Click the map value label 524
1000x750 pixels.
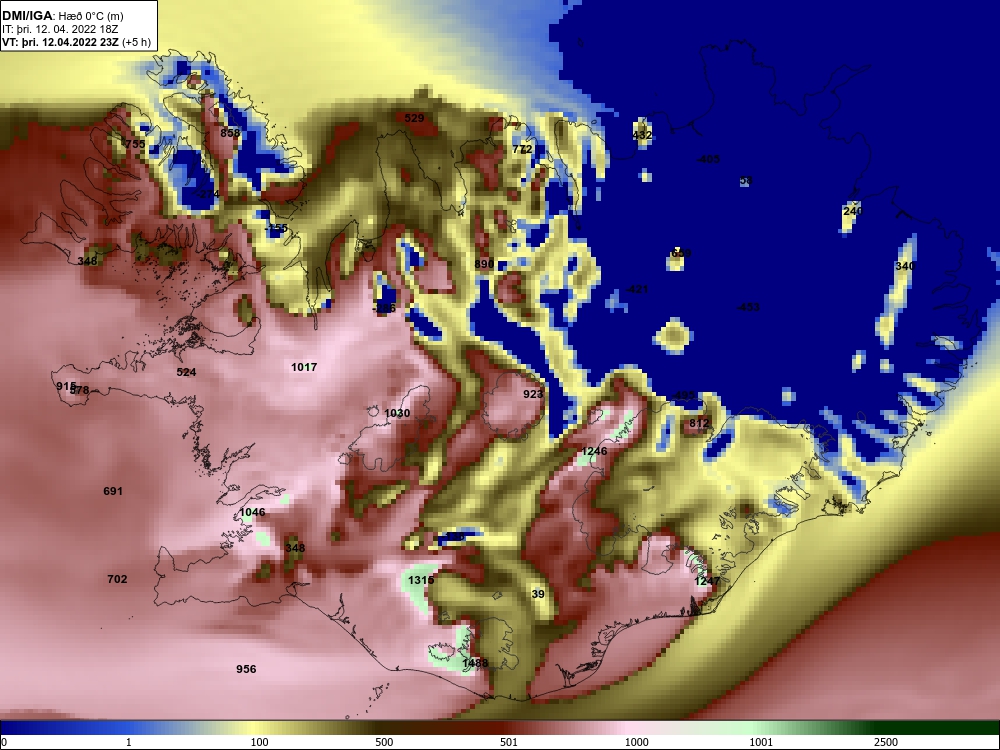pos(186,372)
